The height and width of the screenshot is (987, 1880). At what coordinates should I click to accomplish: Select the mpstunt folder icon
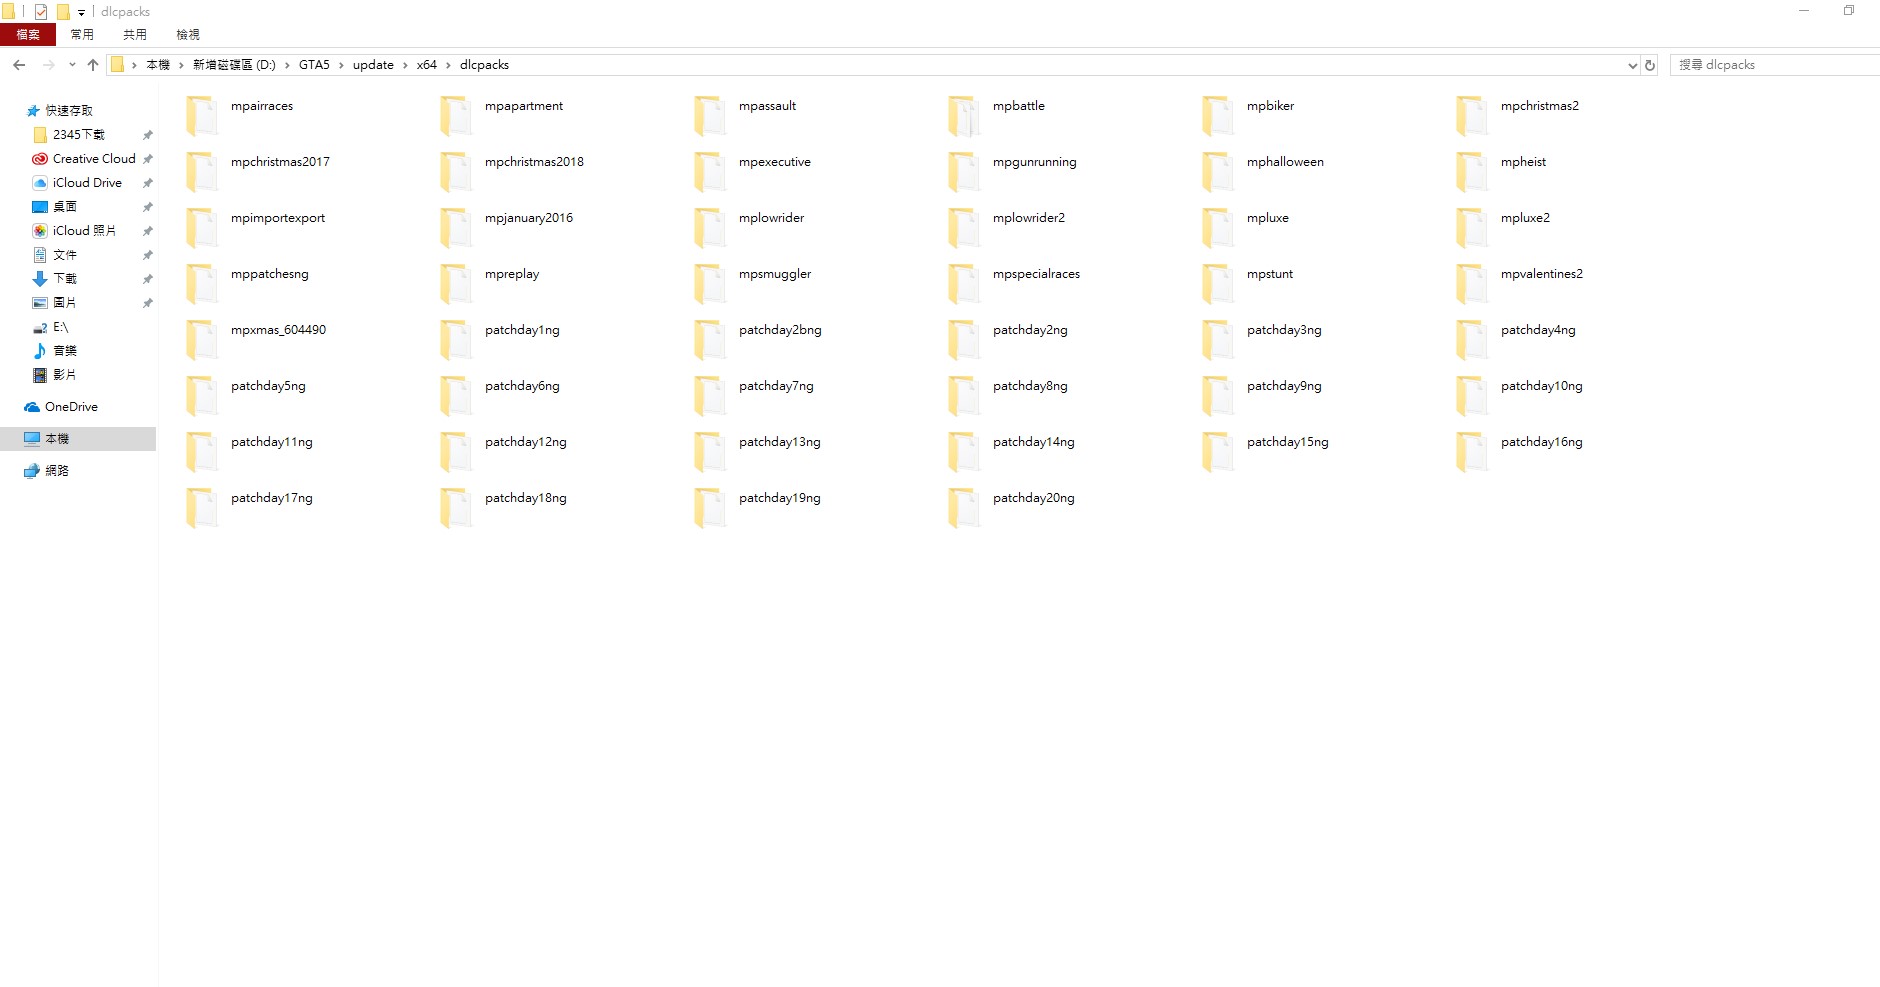(1218, 284)
